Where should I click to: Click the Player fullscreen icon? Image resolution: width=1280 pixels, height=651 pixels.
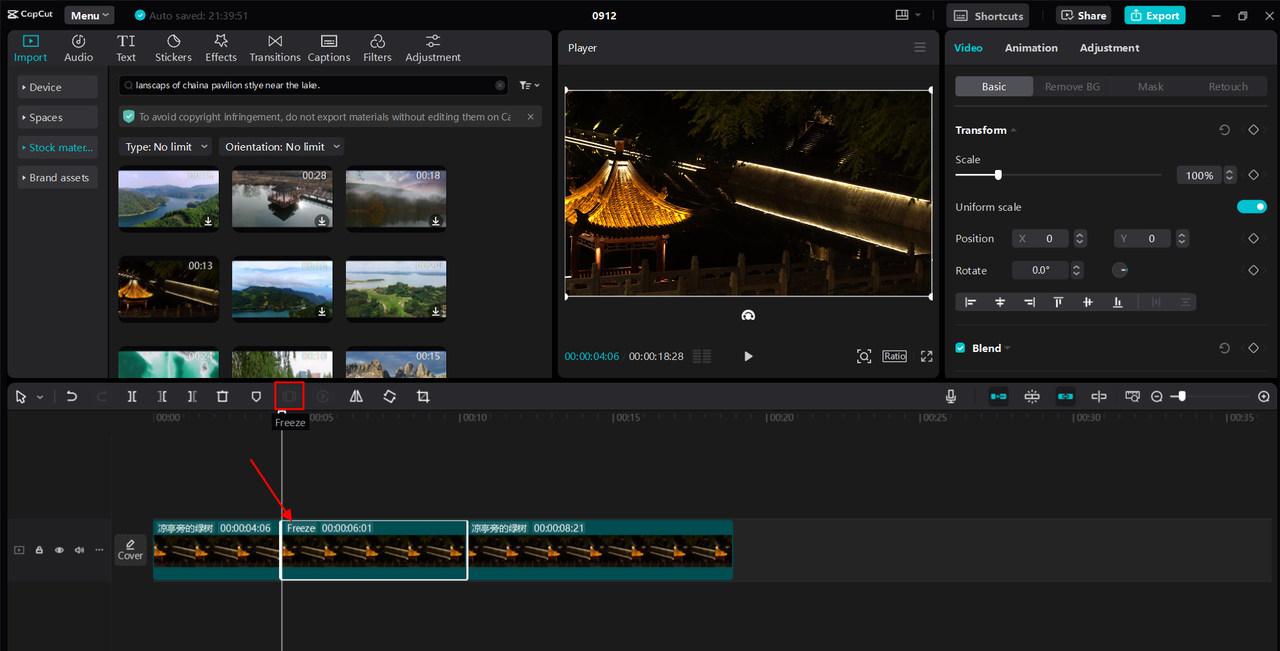(x=926, y=356)
